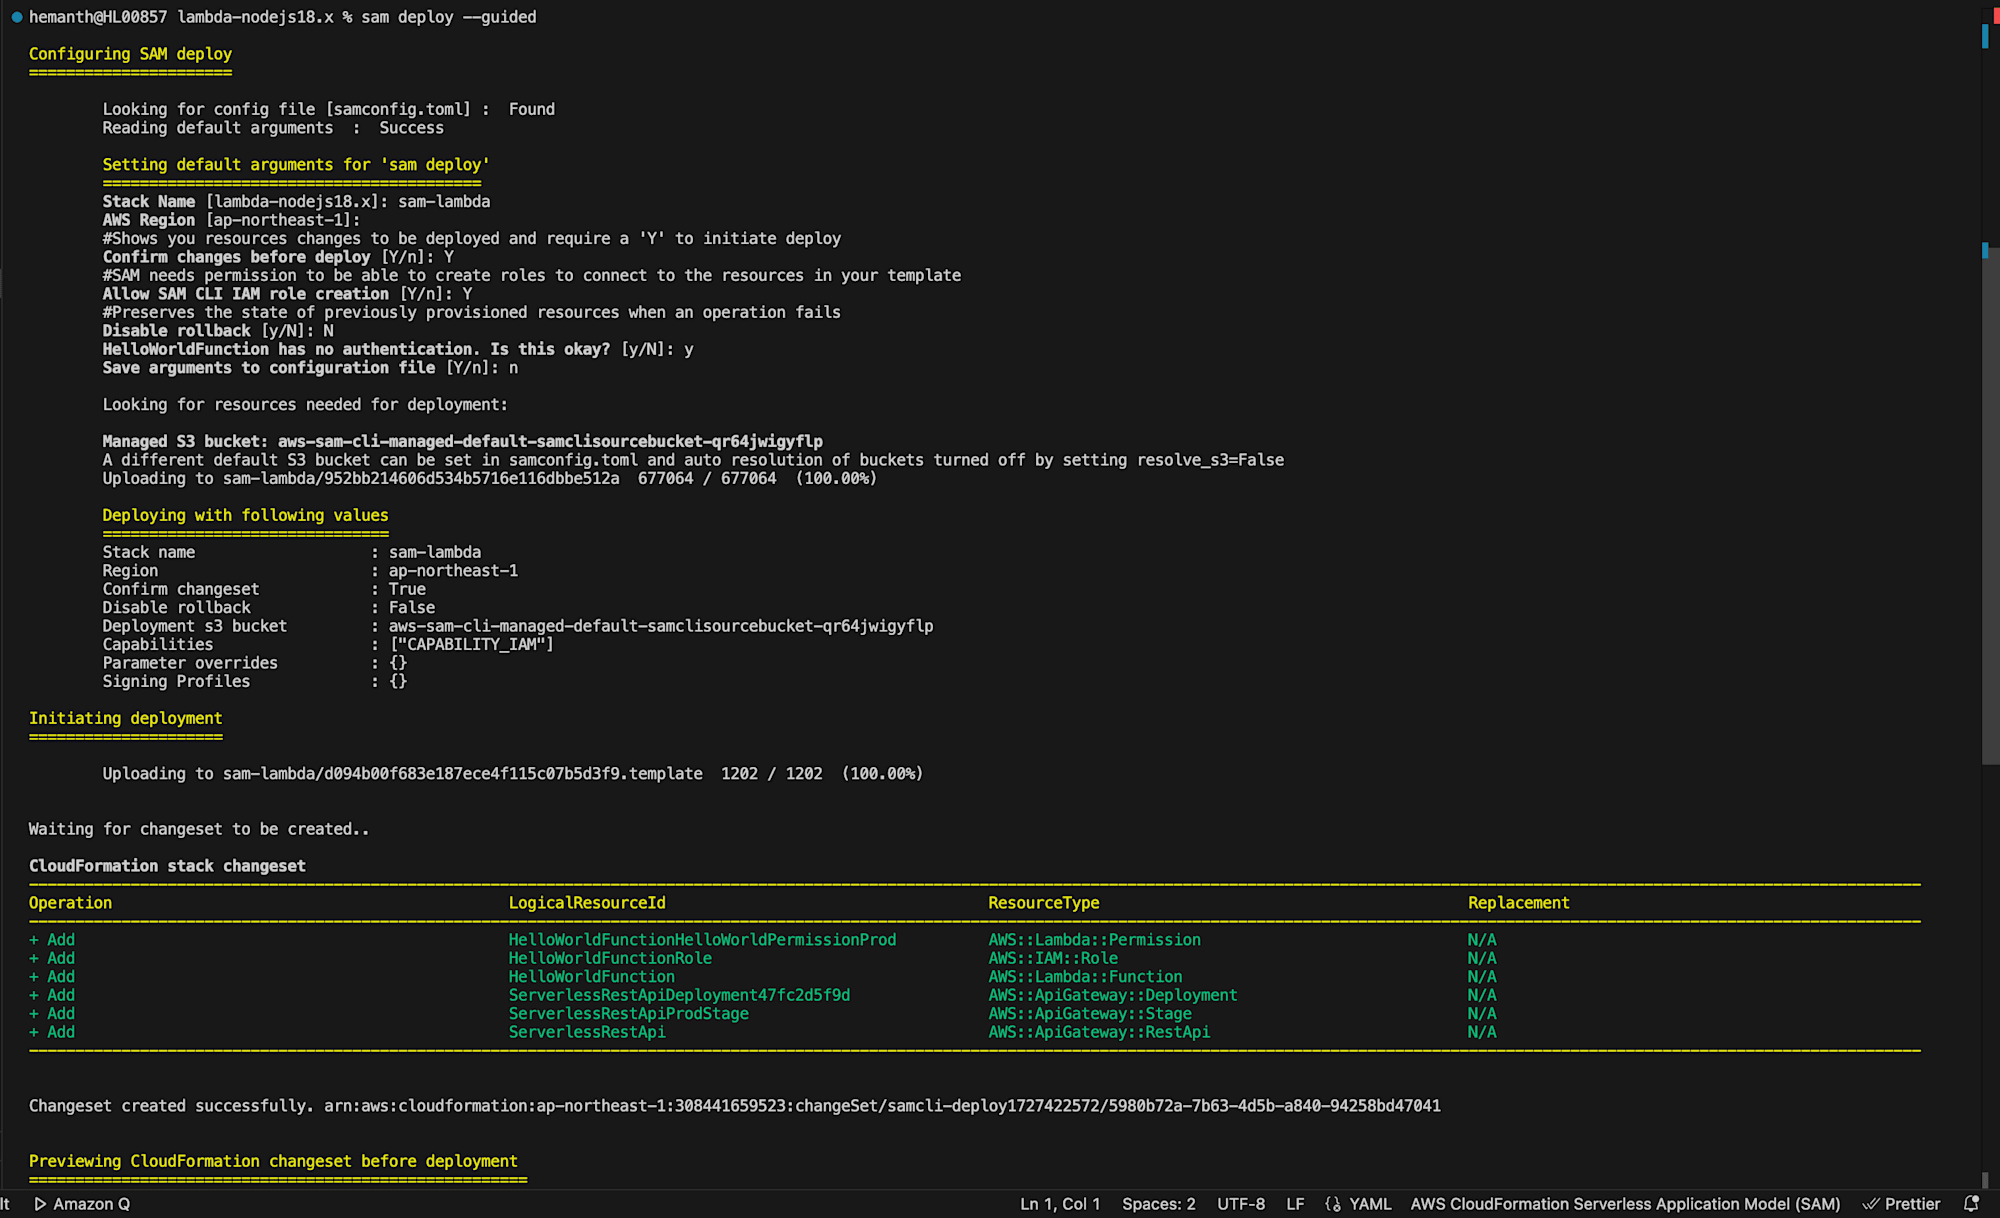Click 'sam deploy --guided' command text
This screenshot has width=2000, height=1218.
click(449, 17)
